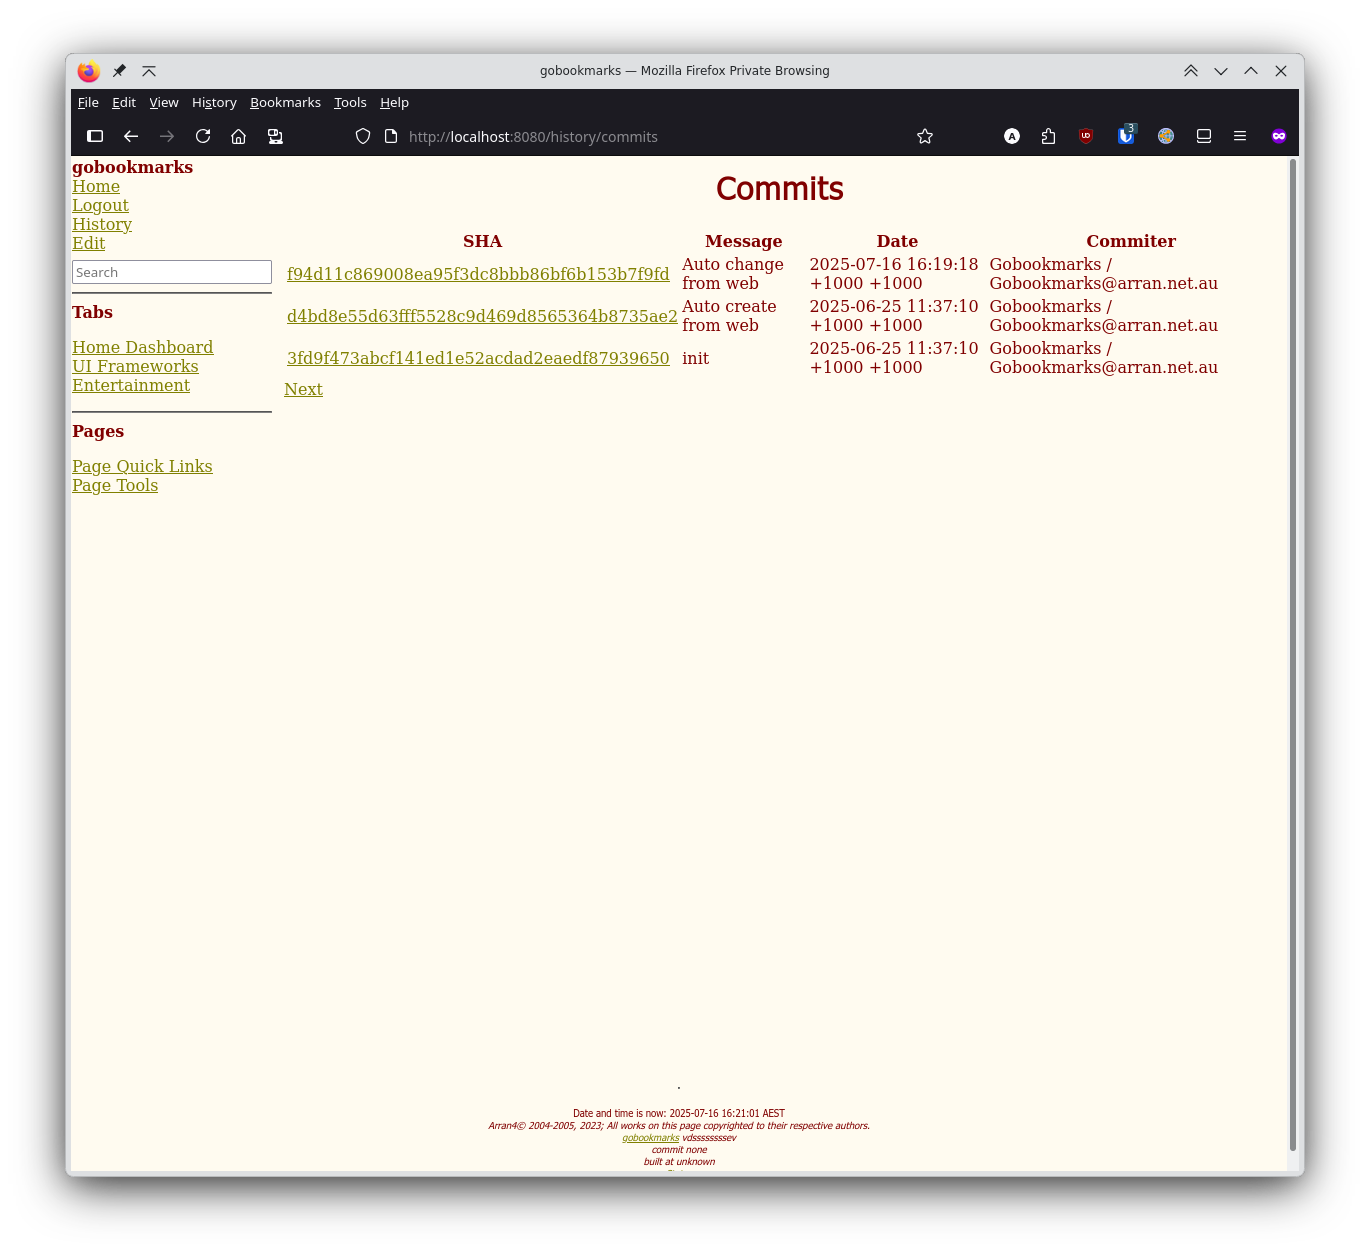Reload the page with refresh icon
Image resolution: width=1370 pixels, height=1254 pixels.
[203, 136]
